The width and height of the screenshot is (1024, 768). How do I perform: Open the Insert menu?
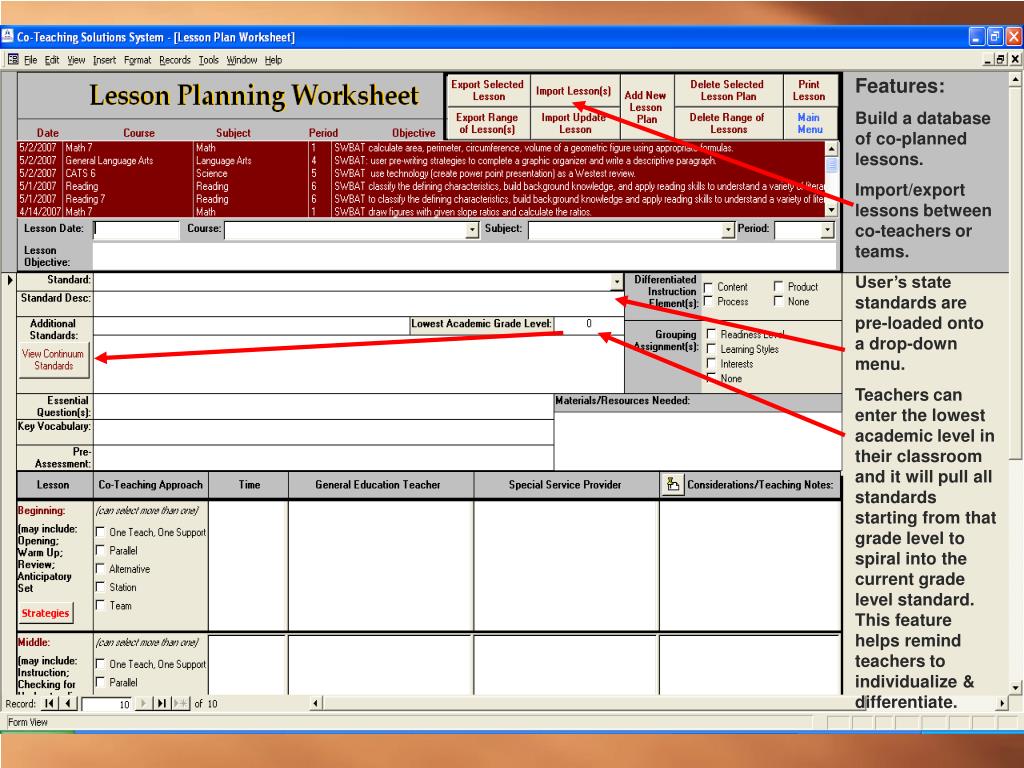coord(104,60)
